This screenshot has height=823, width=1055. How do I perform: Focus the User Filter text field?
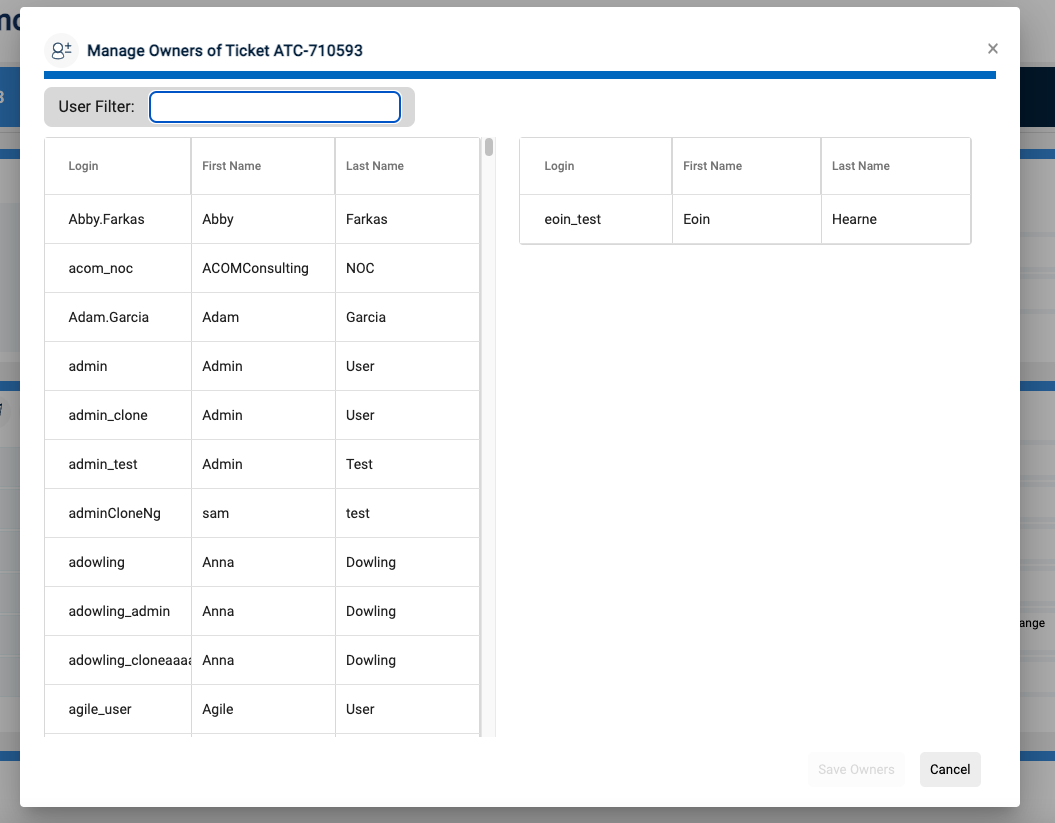pyautogui.click(x=275, y=107)
